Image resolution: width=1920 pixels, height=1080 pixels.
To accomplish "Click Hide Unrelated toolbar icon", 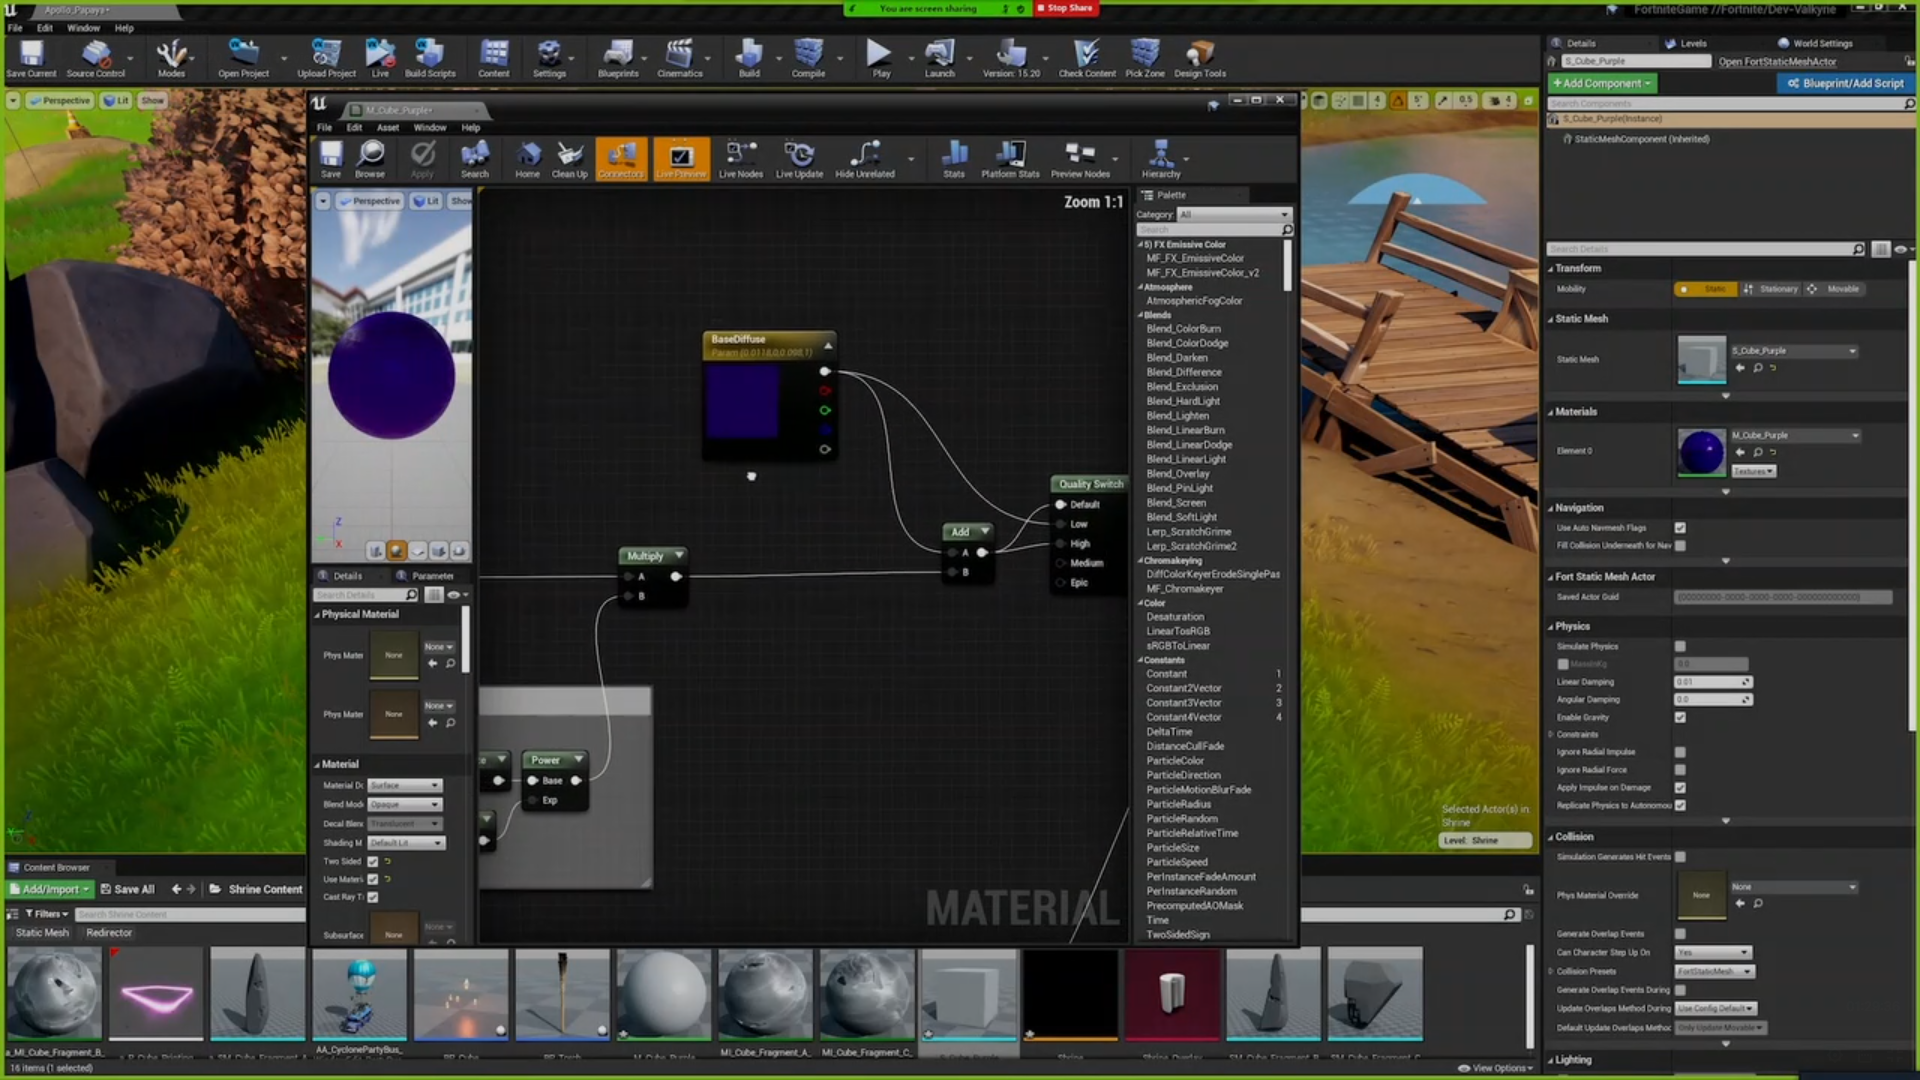I will 865,159.
